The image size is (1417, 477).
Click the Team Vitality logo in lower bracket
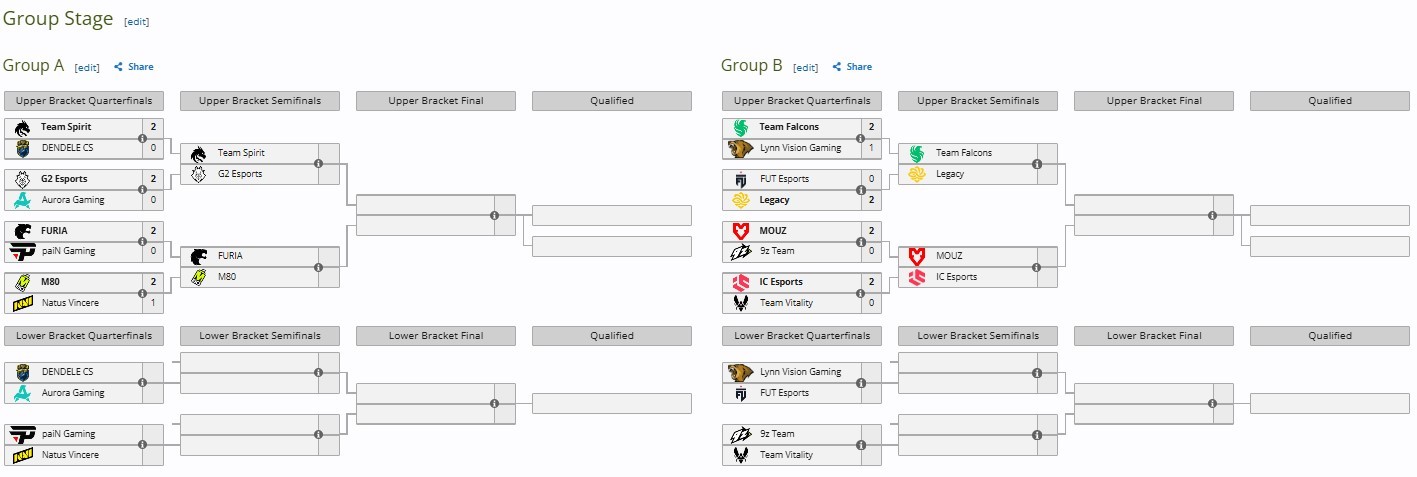coord(740,455)
